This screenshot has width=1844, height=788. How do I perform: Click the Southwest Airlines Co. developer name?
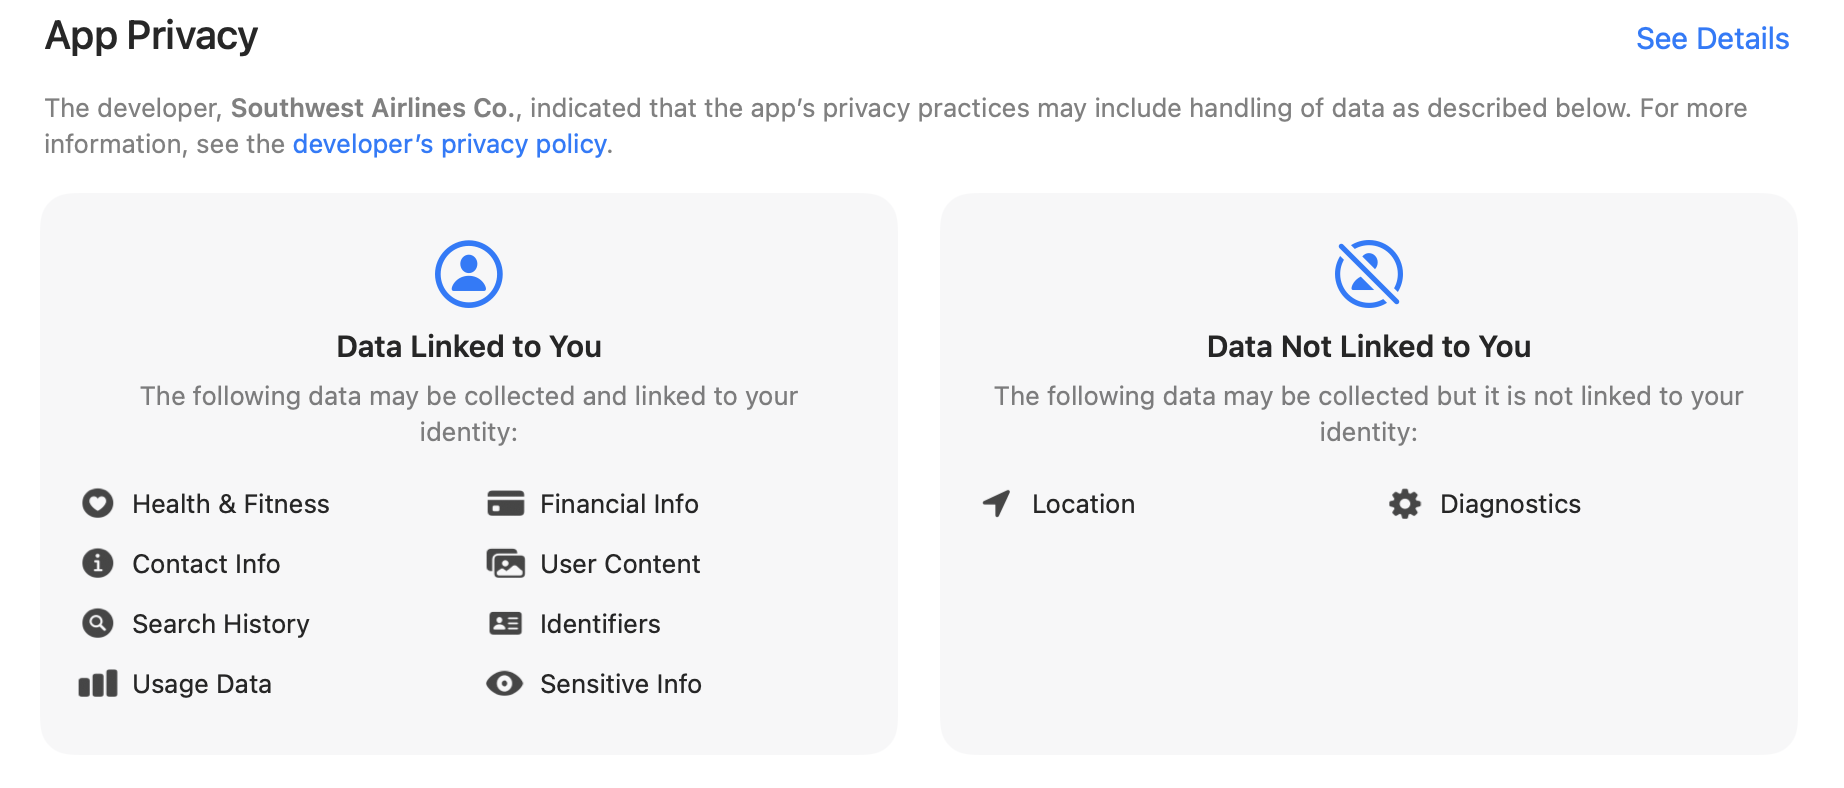tap(372, 108)
